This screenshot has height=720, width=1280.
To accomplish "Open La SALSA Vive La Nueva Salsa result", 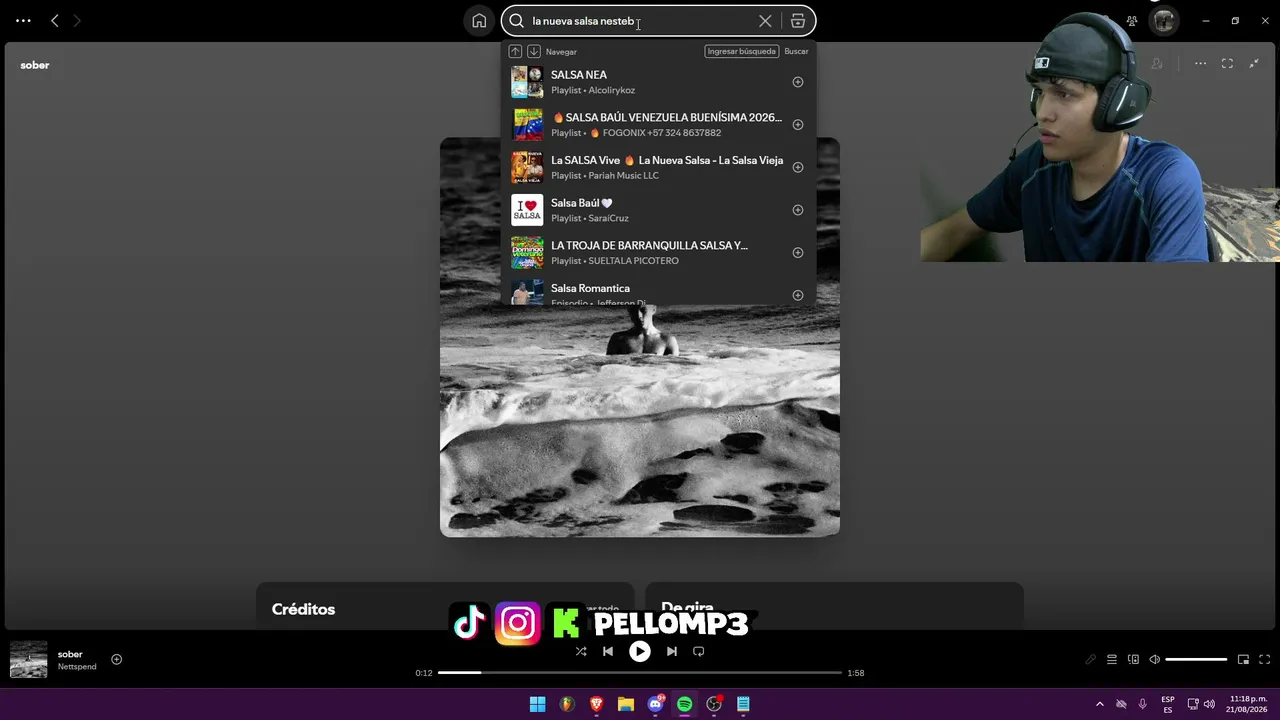I will (x=658, y=167).
